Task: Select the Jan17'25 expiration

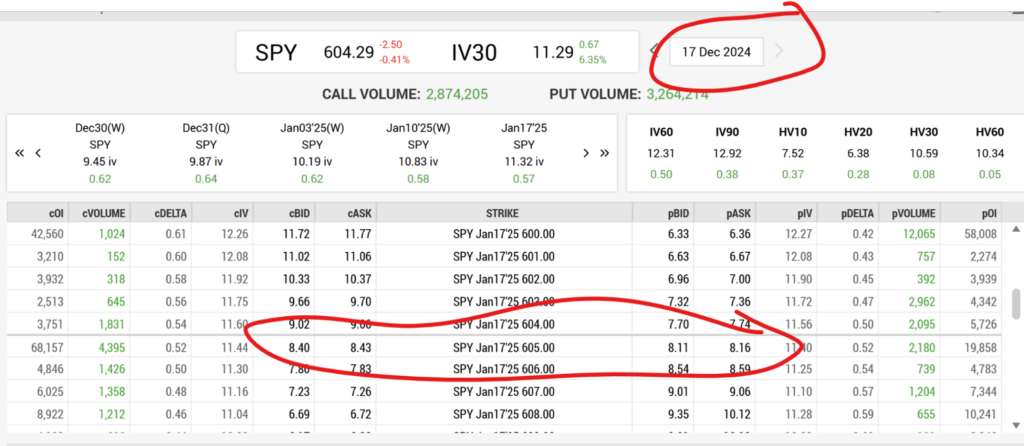Action: [524, 153]
